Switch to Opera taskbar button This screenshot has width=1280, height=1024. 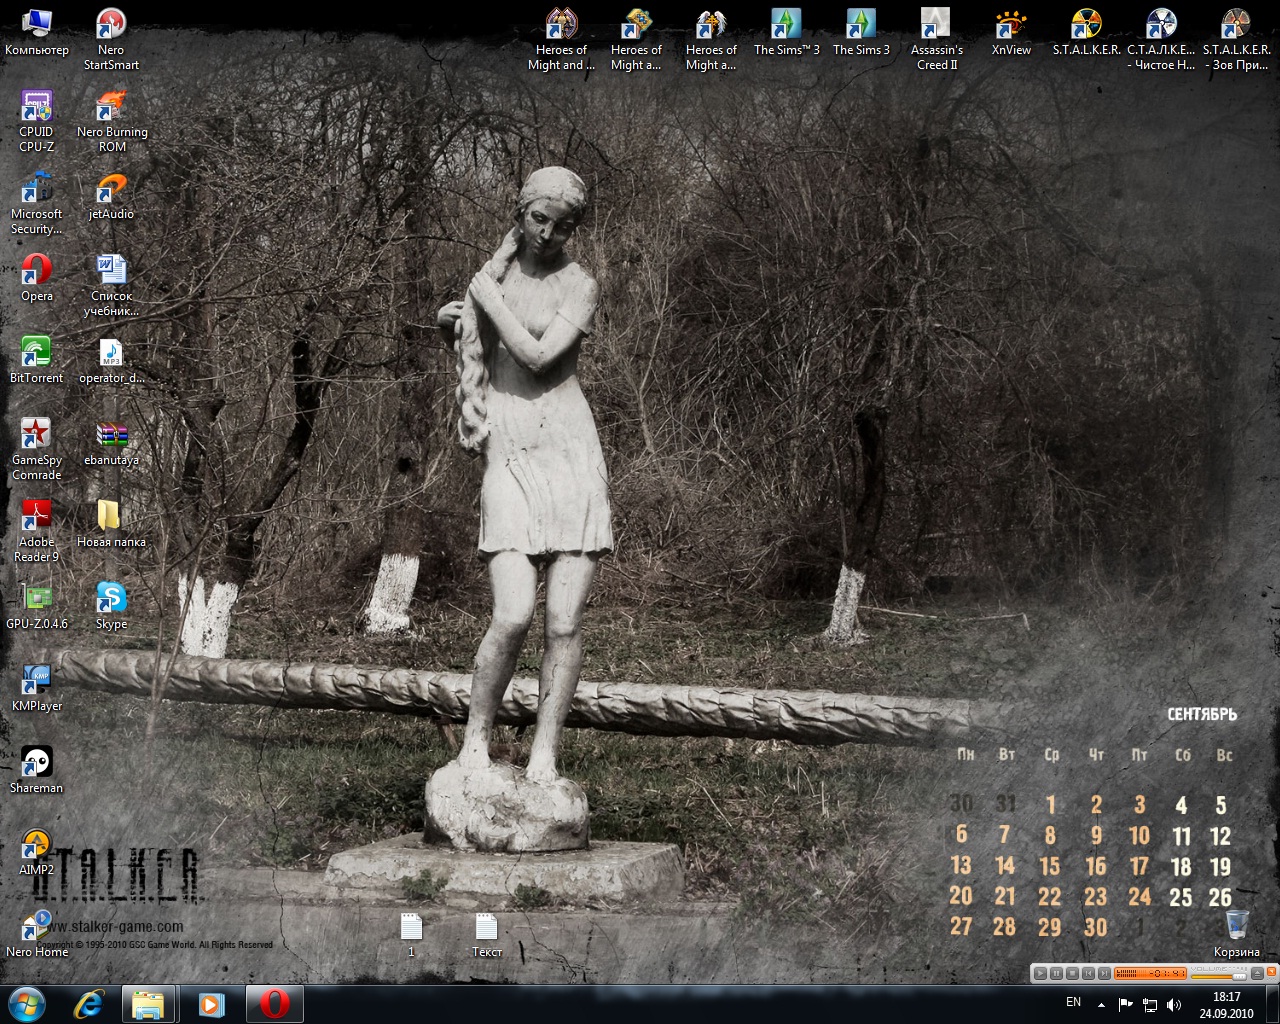click(x=275, y=1004)
